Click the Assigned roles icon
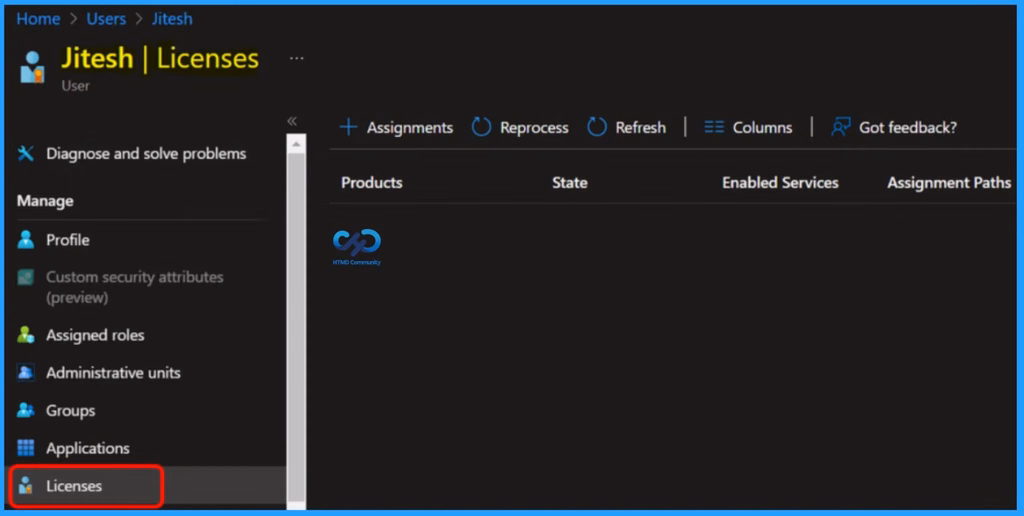The width and height of the screenshot is (1024, 516). click(x=25, y=335)
